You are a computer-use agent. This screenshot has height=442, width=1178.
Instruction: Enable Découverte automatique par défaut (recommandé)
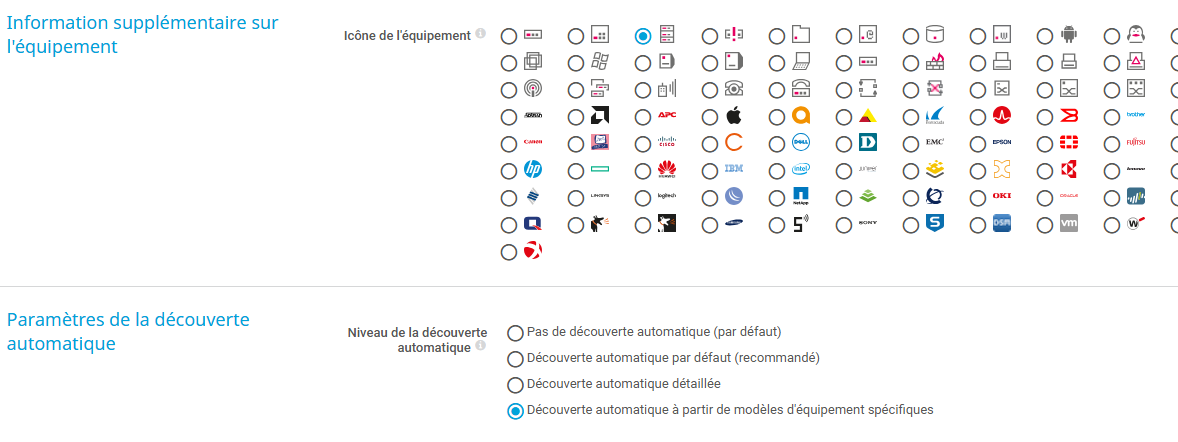tap(516, 358)
